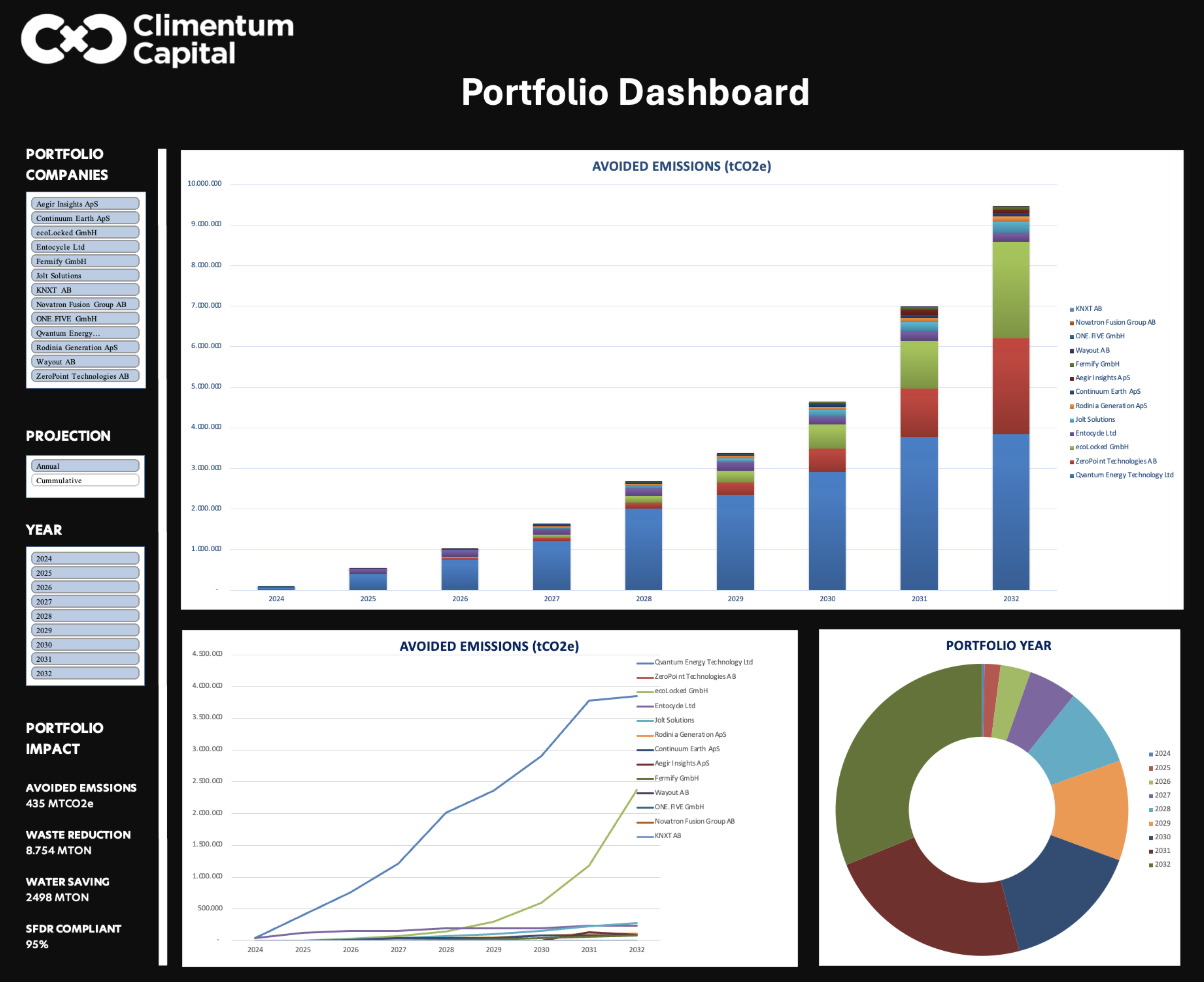Click Quantum Energy Technology Ltd line chart legend entry
The height and width of the screenshot is (982, 1204).
(x=695, y=662)
